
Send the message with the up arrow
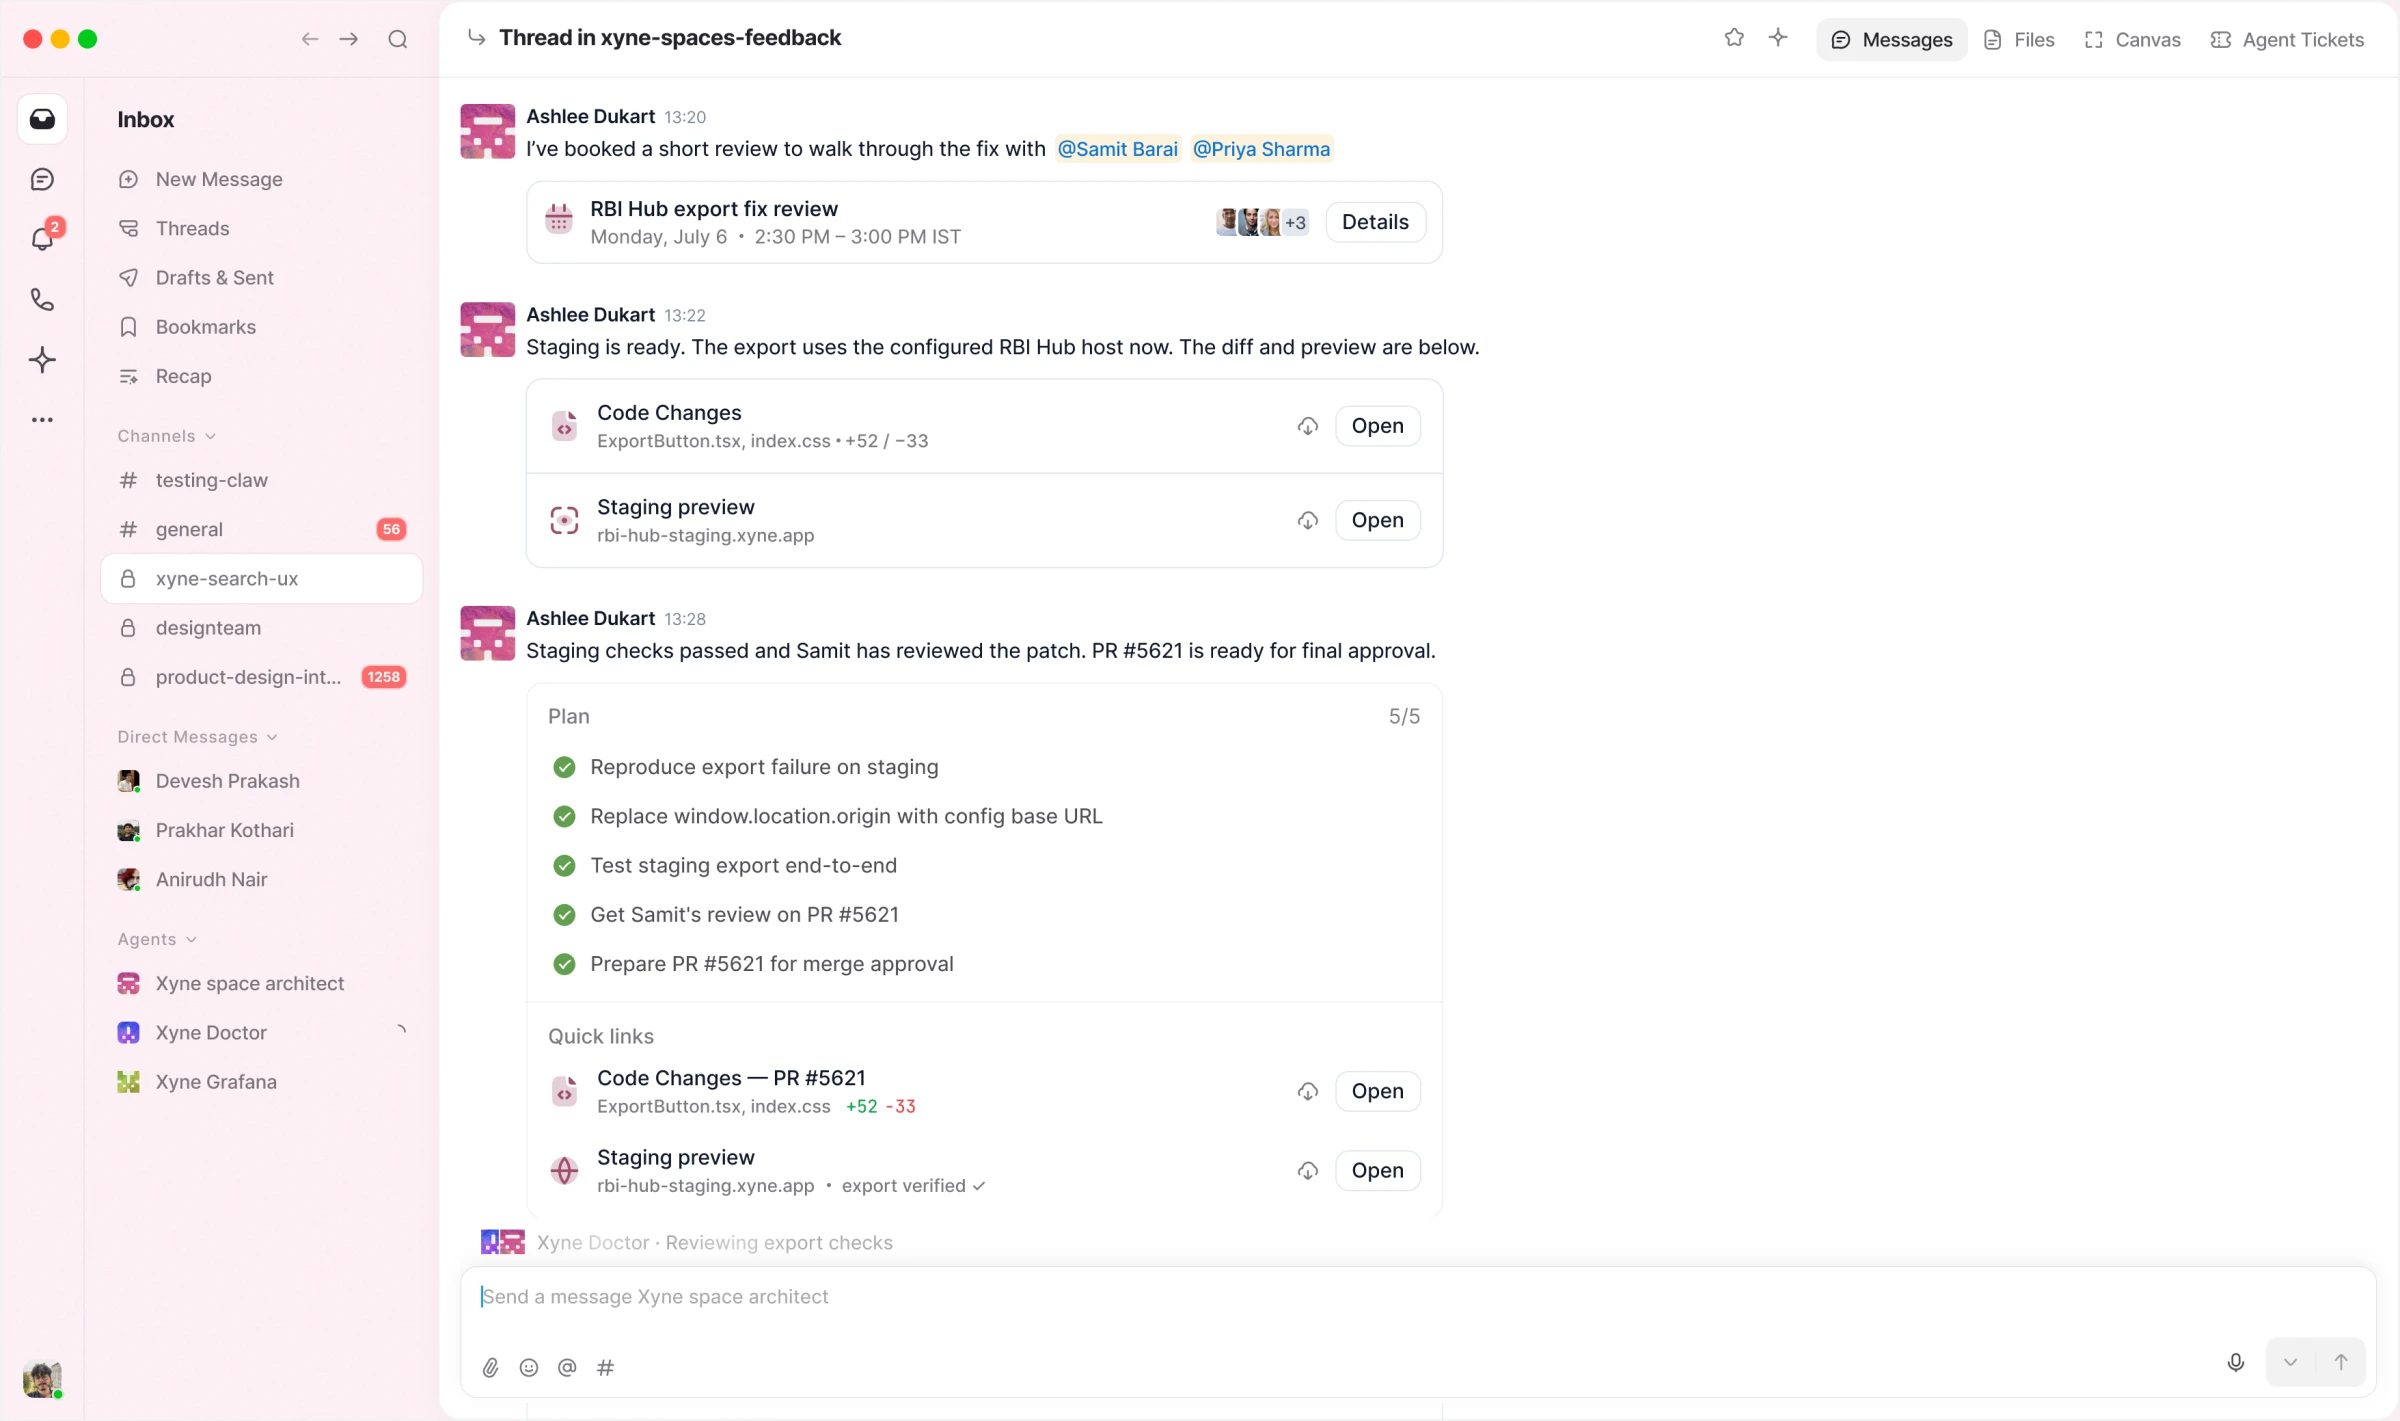point(2341,1362)
